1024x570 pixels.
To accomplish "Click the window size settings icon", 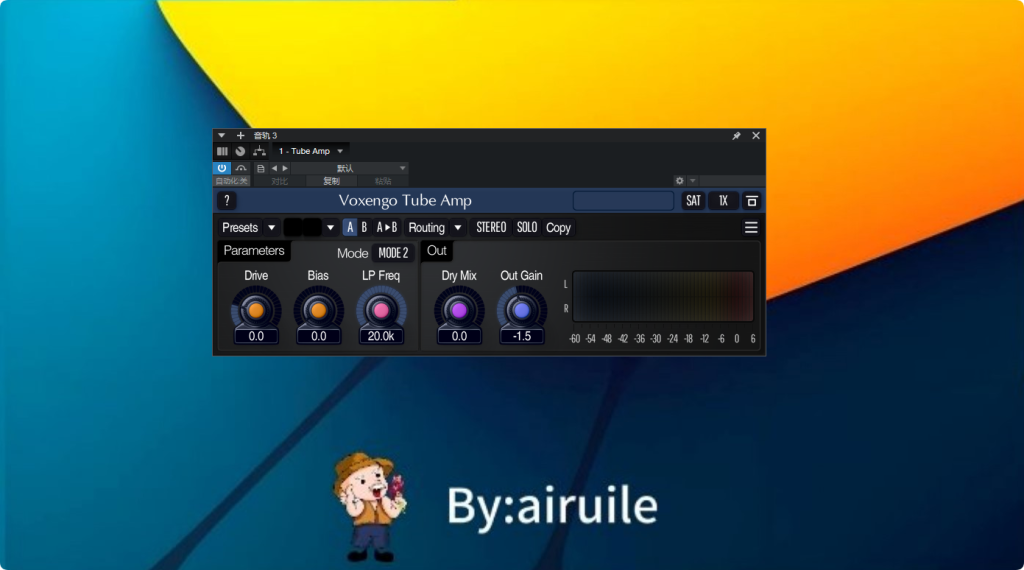I will (x=752, y=201).
